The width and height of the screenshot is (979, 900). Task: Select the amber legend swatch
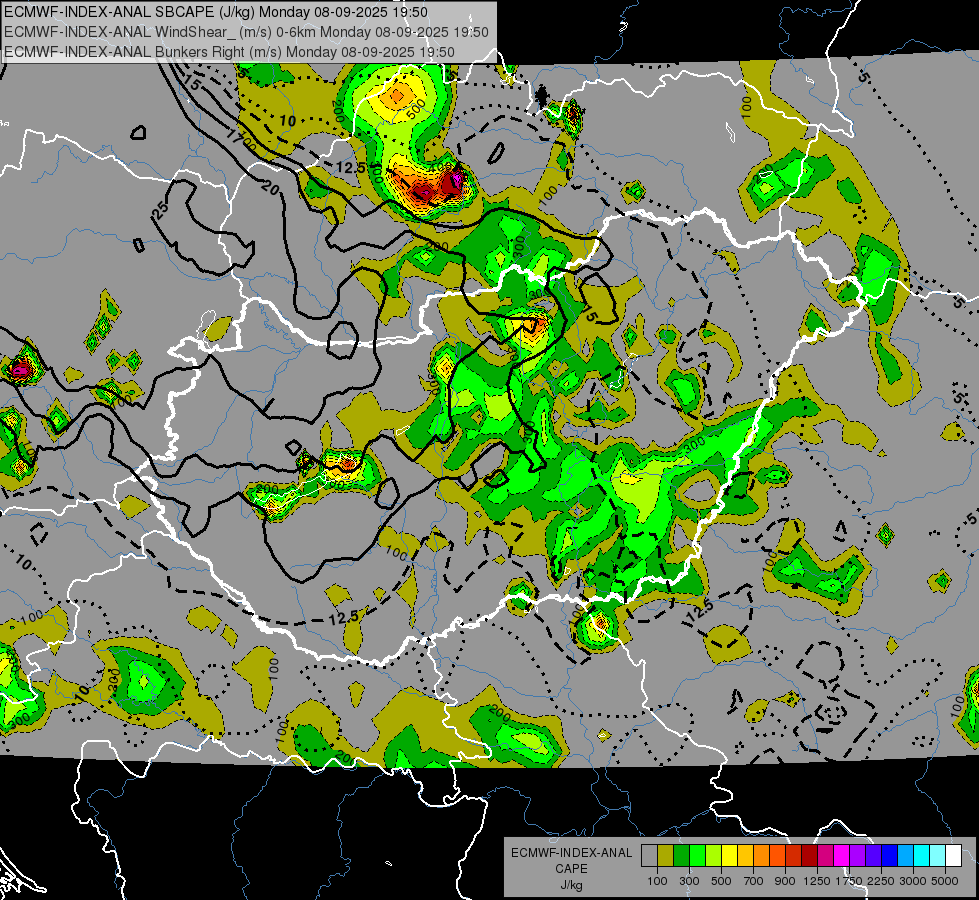pos(745,856)
